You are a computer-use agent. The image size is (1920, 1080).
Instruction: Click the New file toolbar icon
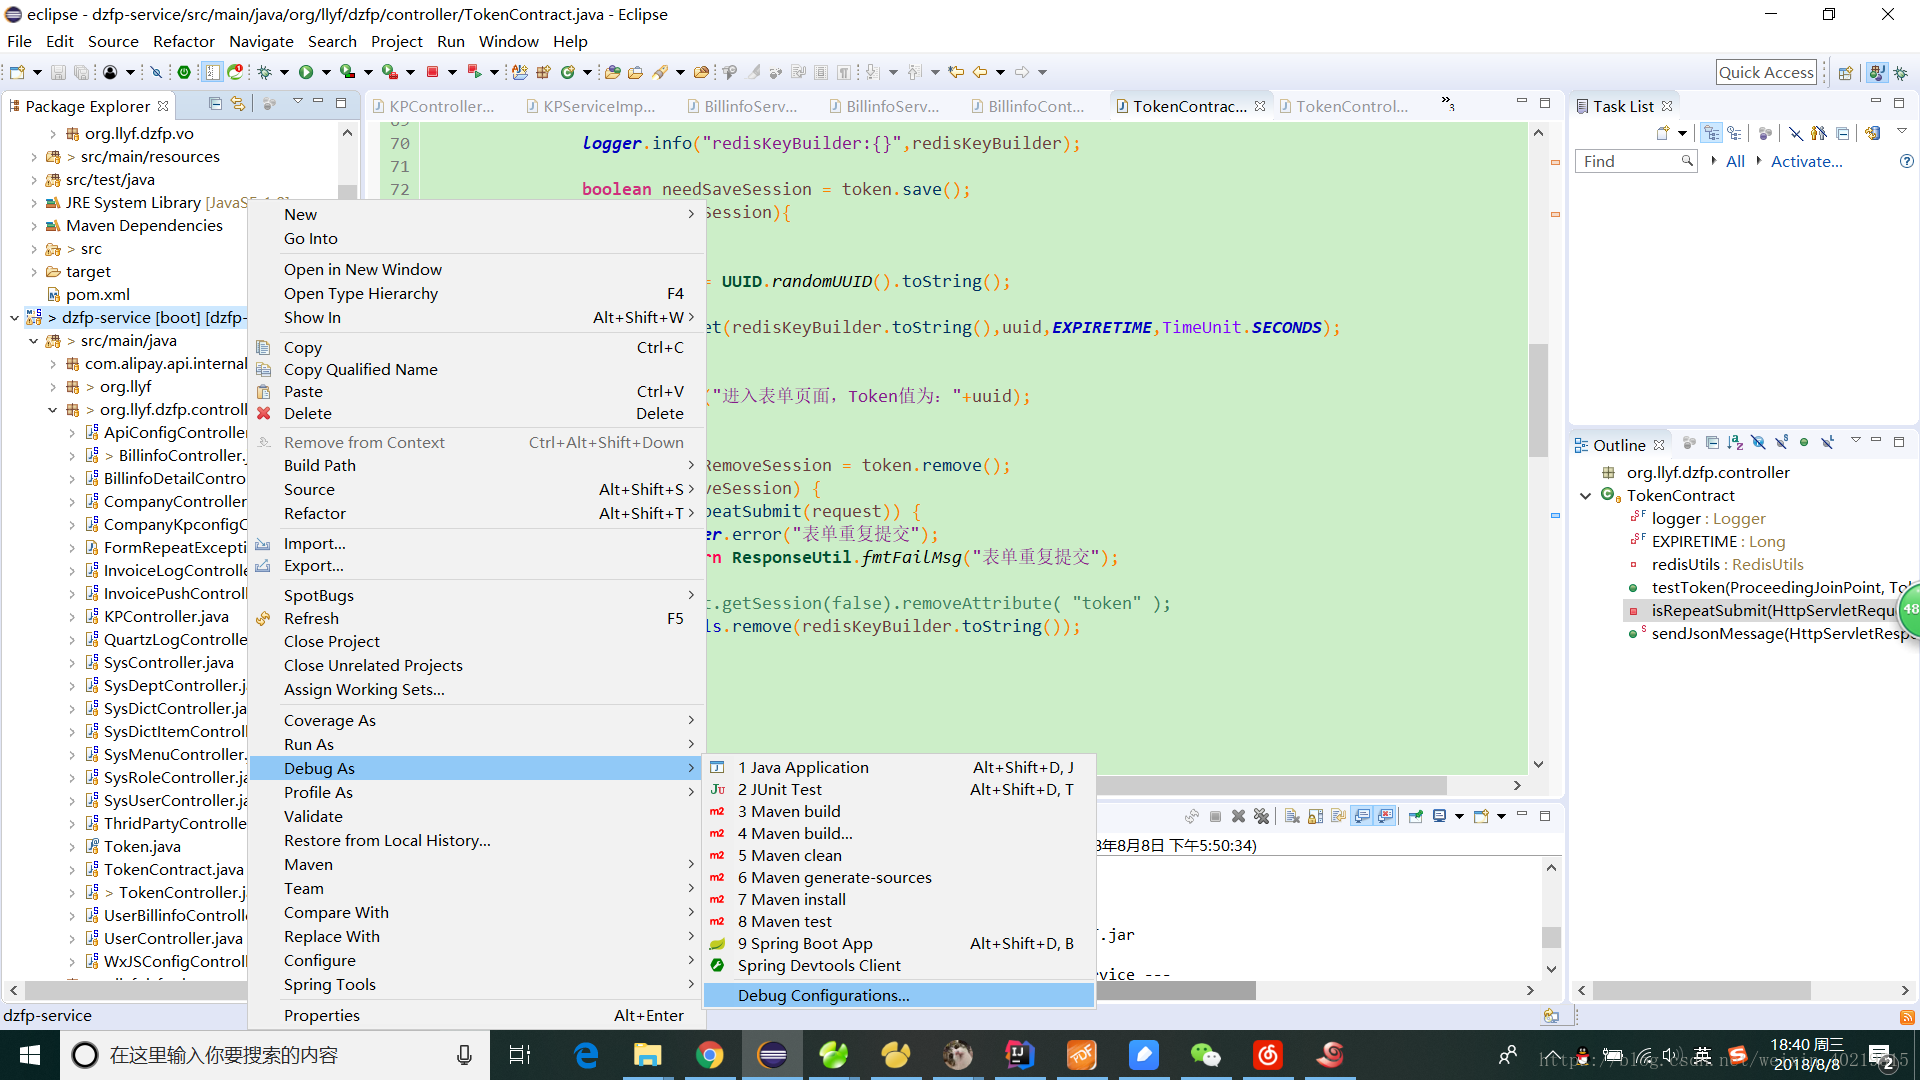pos(17,72)
